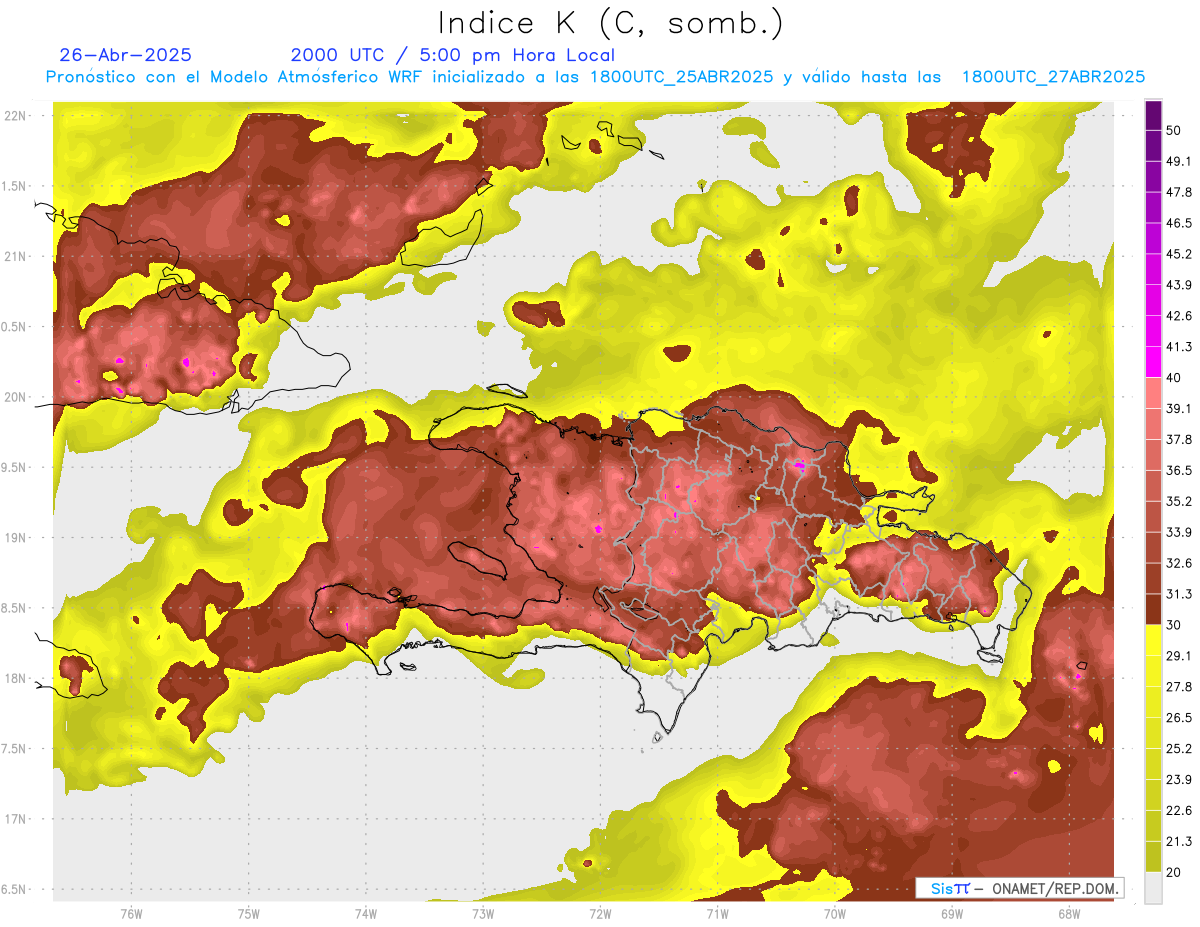Click the gray swatch below 20 on scale
Image resolution: width=1200 pixels, height=927 pixels.
click(1153, 887)
